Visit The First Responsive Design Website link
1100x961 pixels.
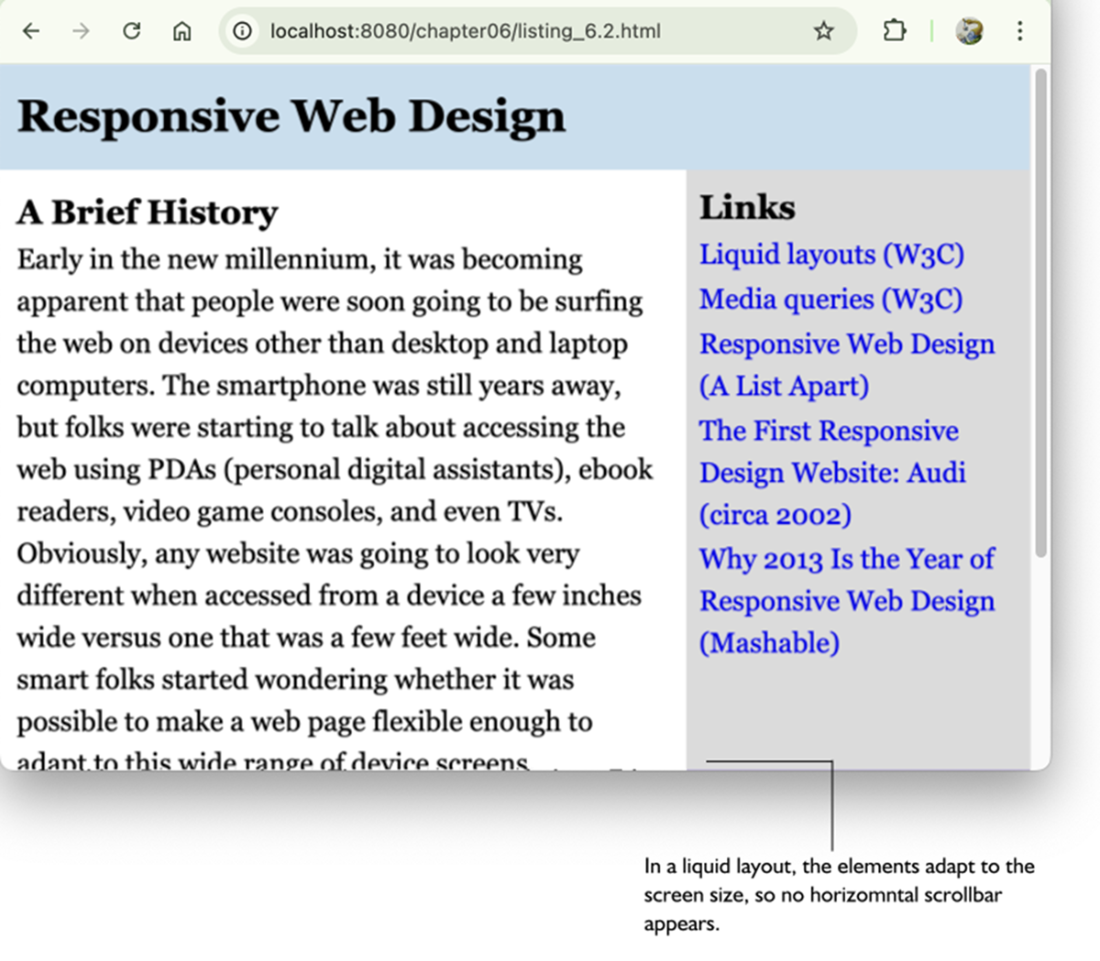(828, 431)
